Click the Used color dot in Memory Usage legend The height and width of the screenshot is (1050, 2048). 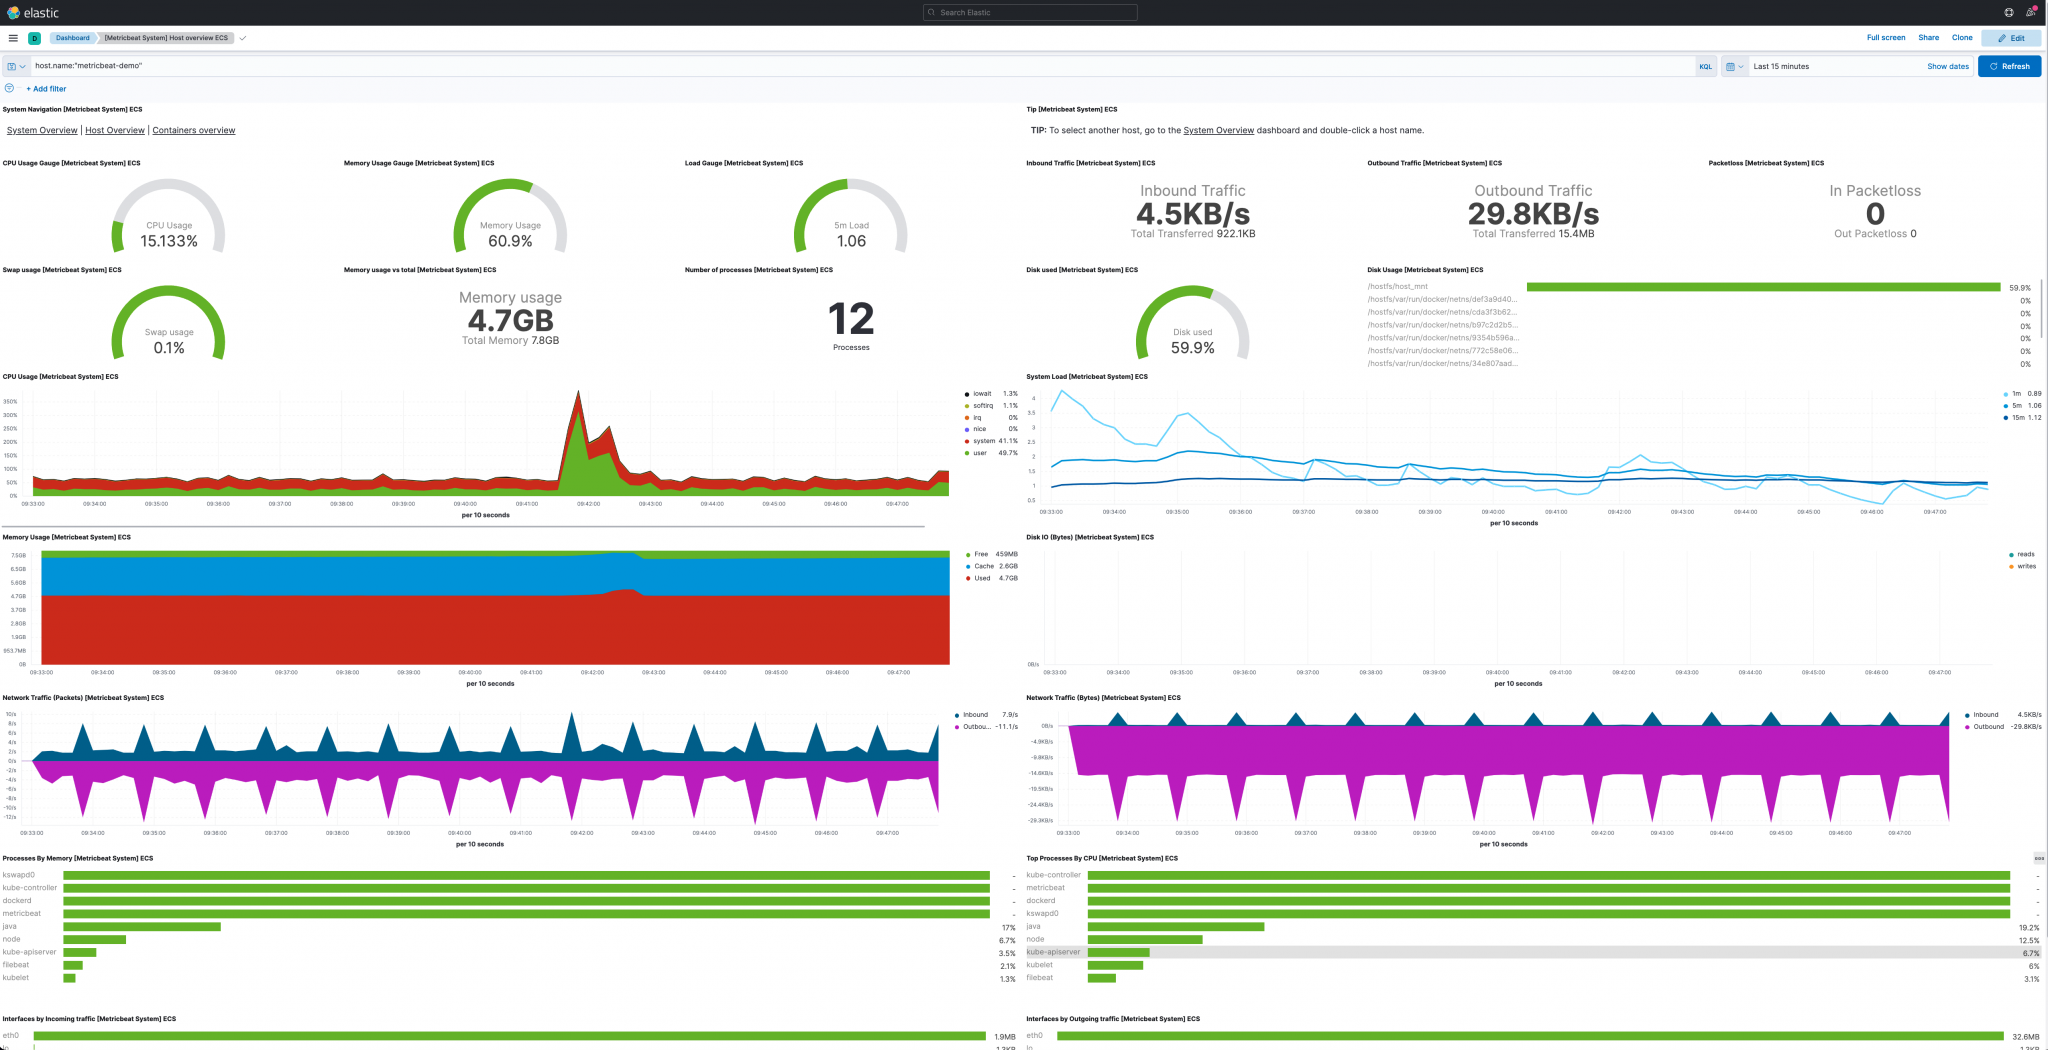(x=969, y=578)
